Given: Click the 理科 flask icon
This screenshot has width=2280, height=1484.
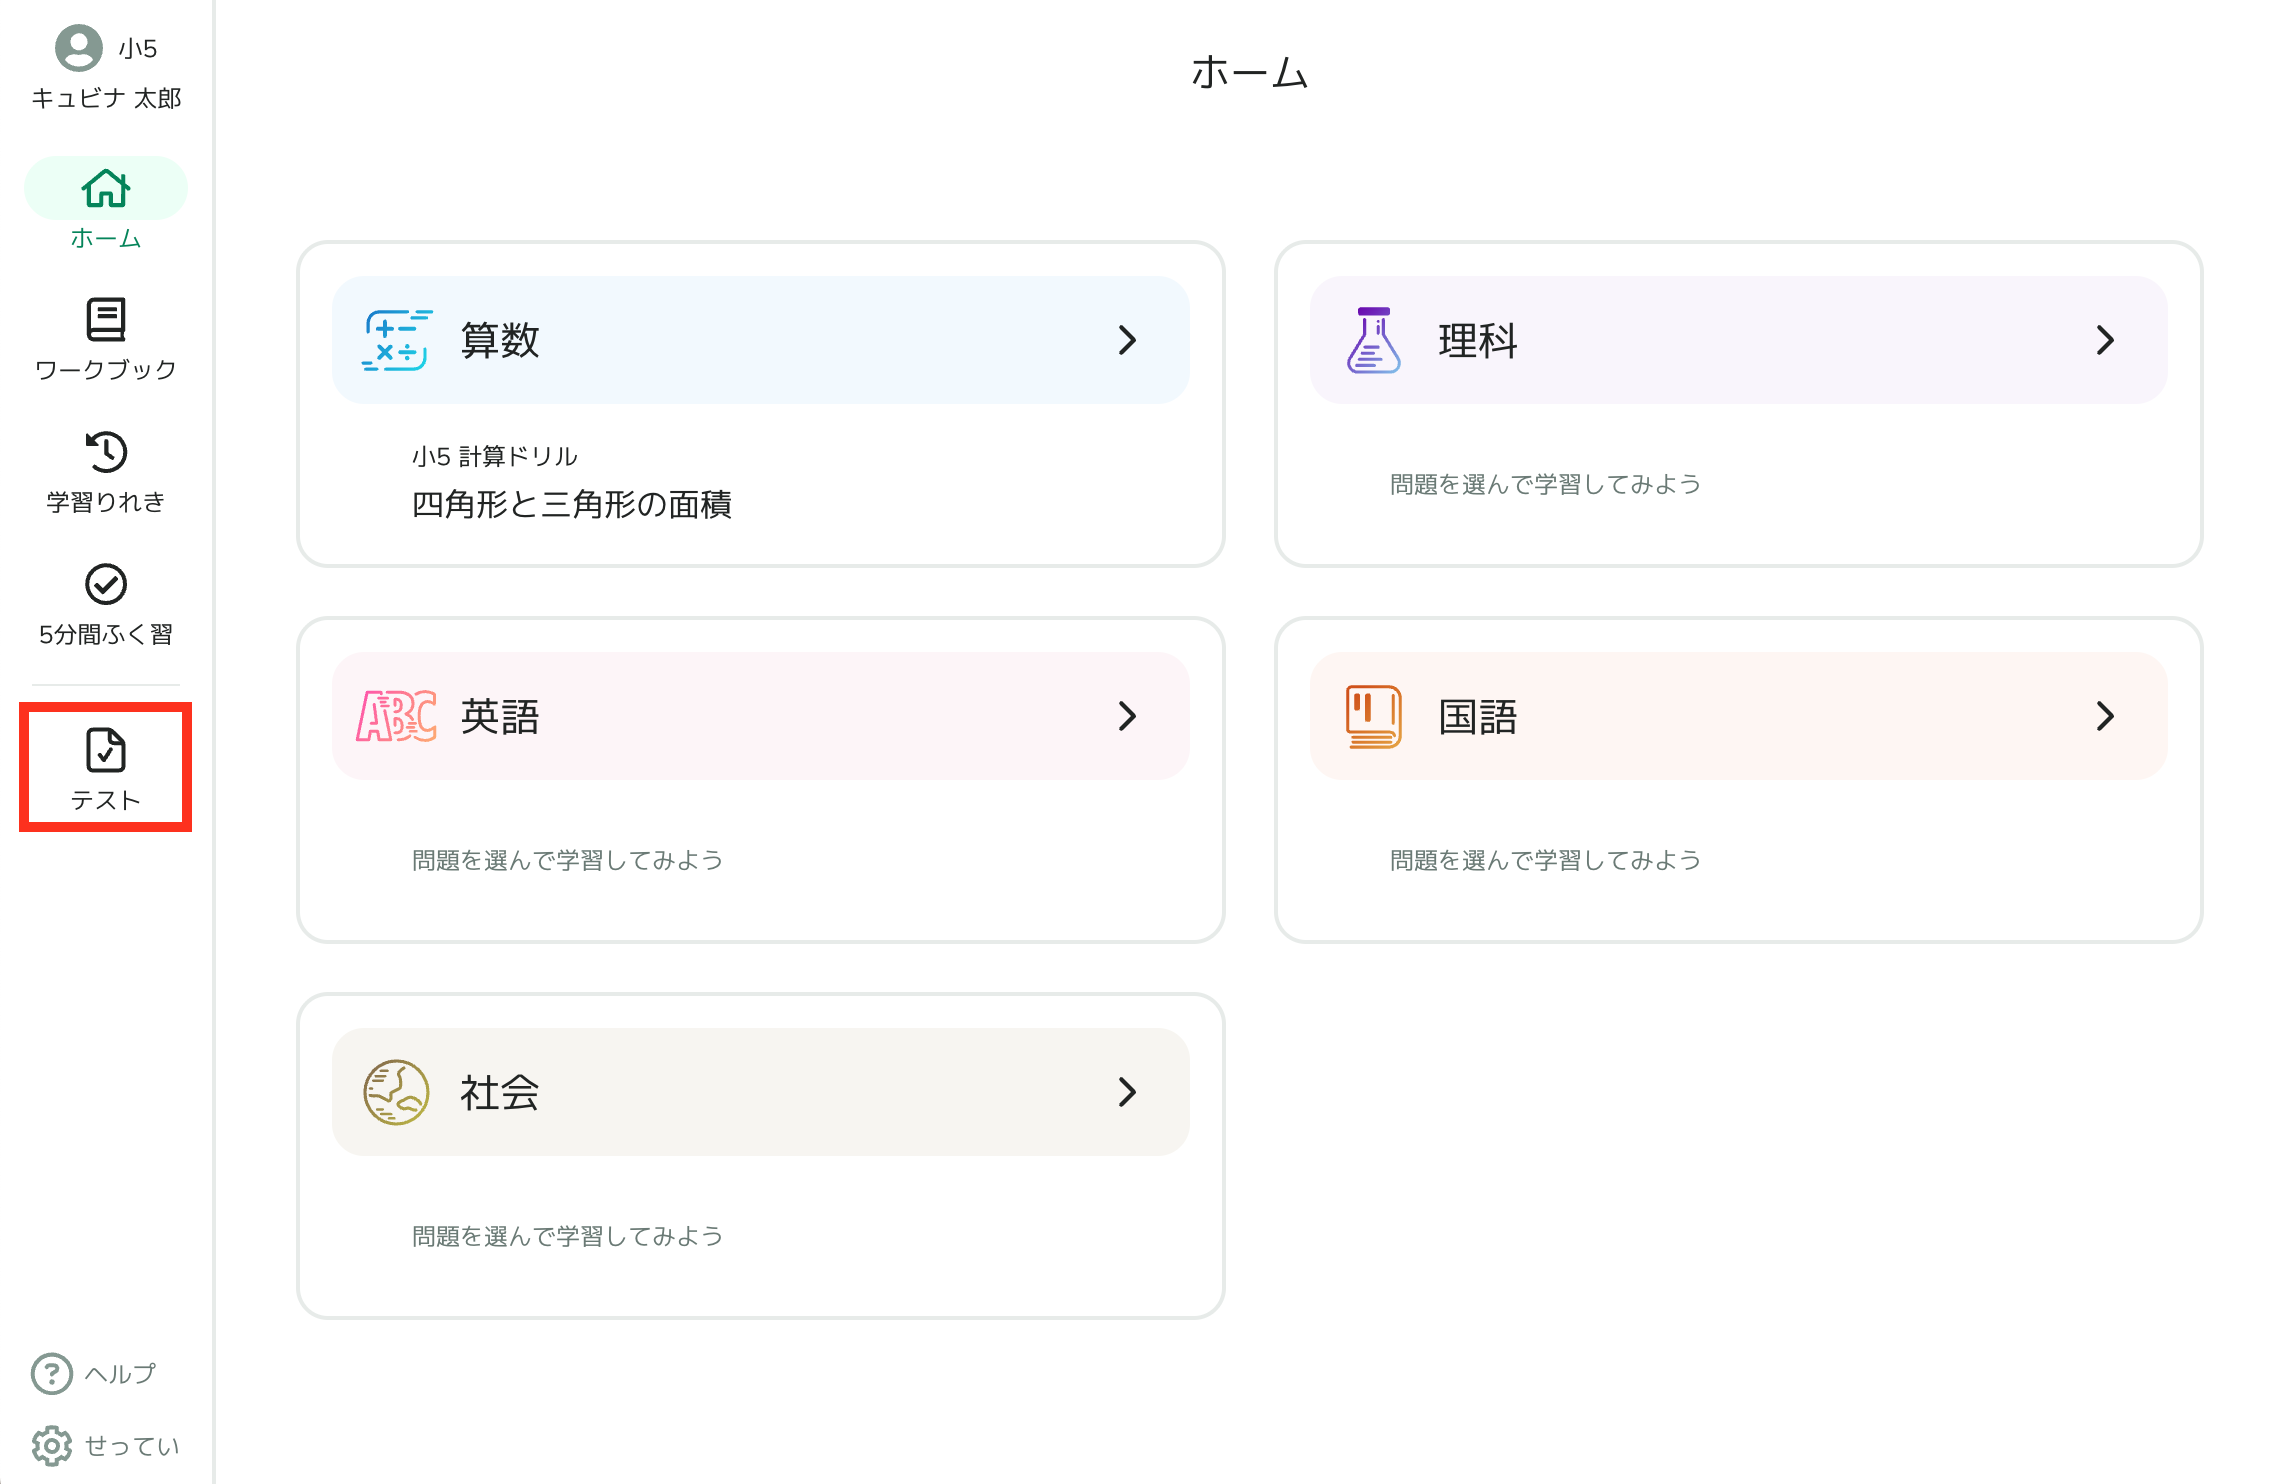Looking at the screenshot, I should (x=1373, y=340).
